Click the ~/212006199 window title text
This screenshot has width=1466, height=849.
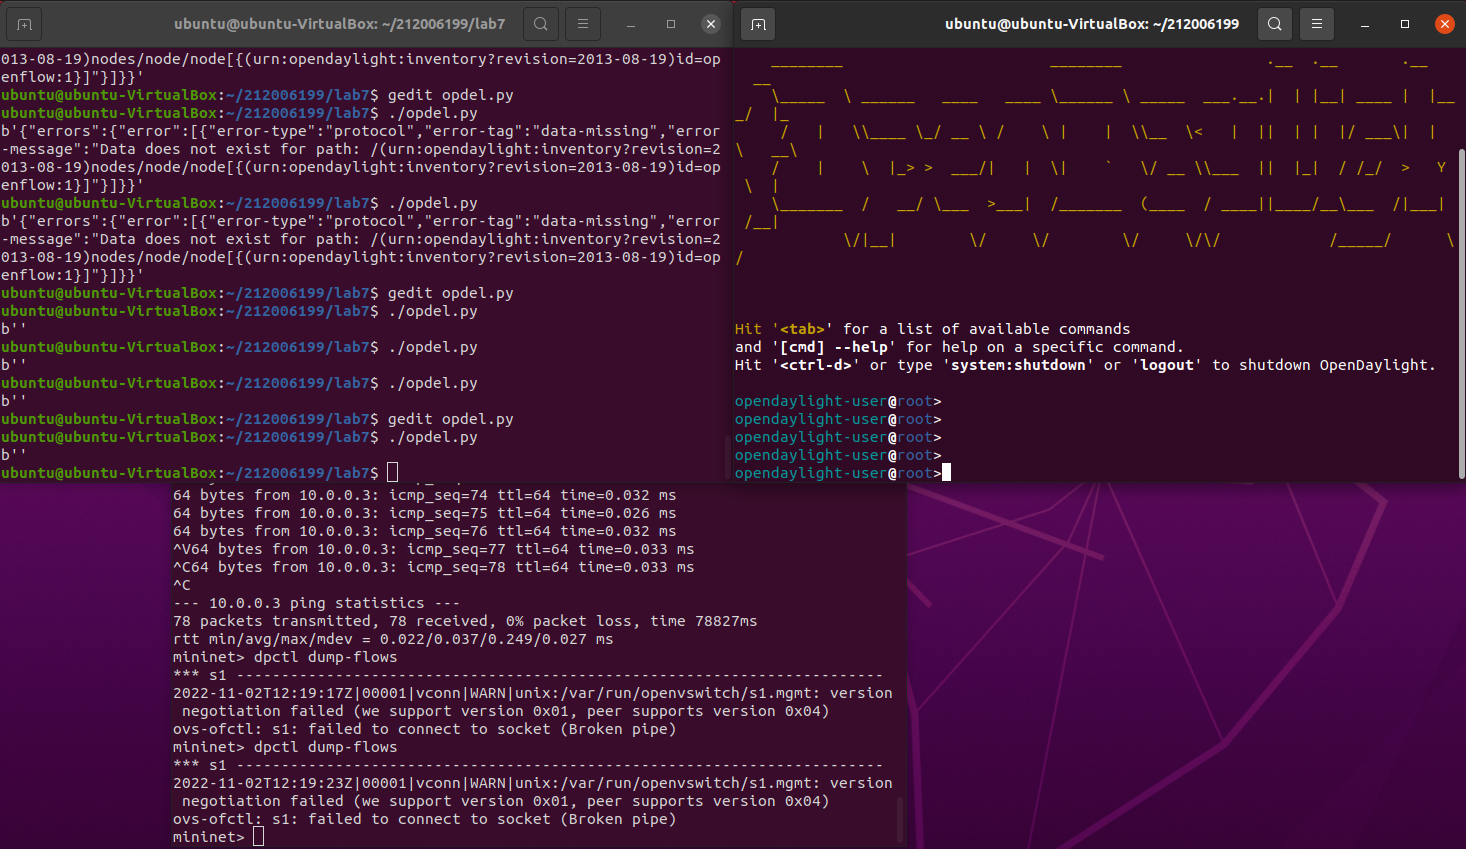point(1091,24)
